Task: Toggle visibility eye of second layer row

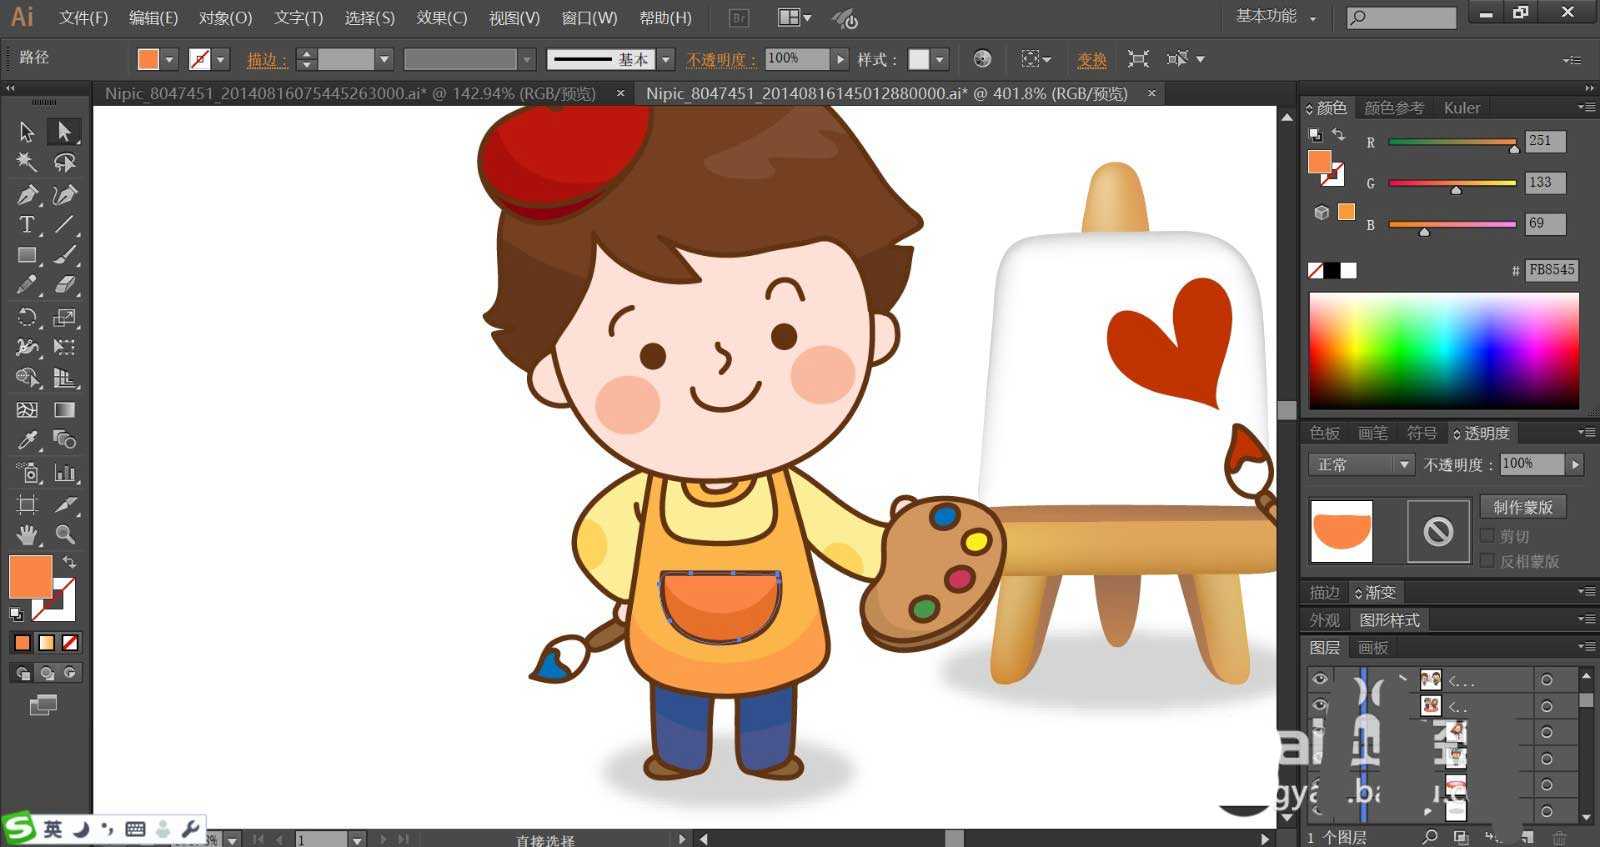Action: (1320, 705)
